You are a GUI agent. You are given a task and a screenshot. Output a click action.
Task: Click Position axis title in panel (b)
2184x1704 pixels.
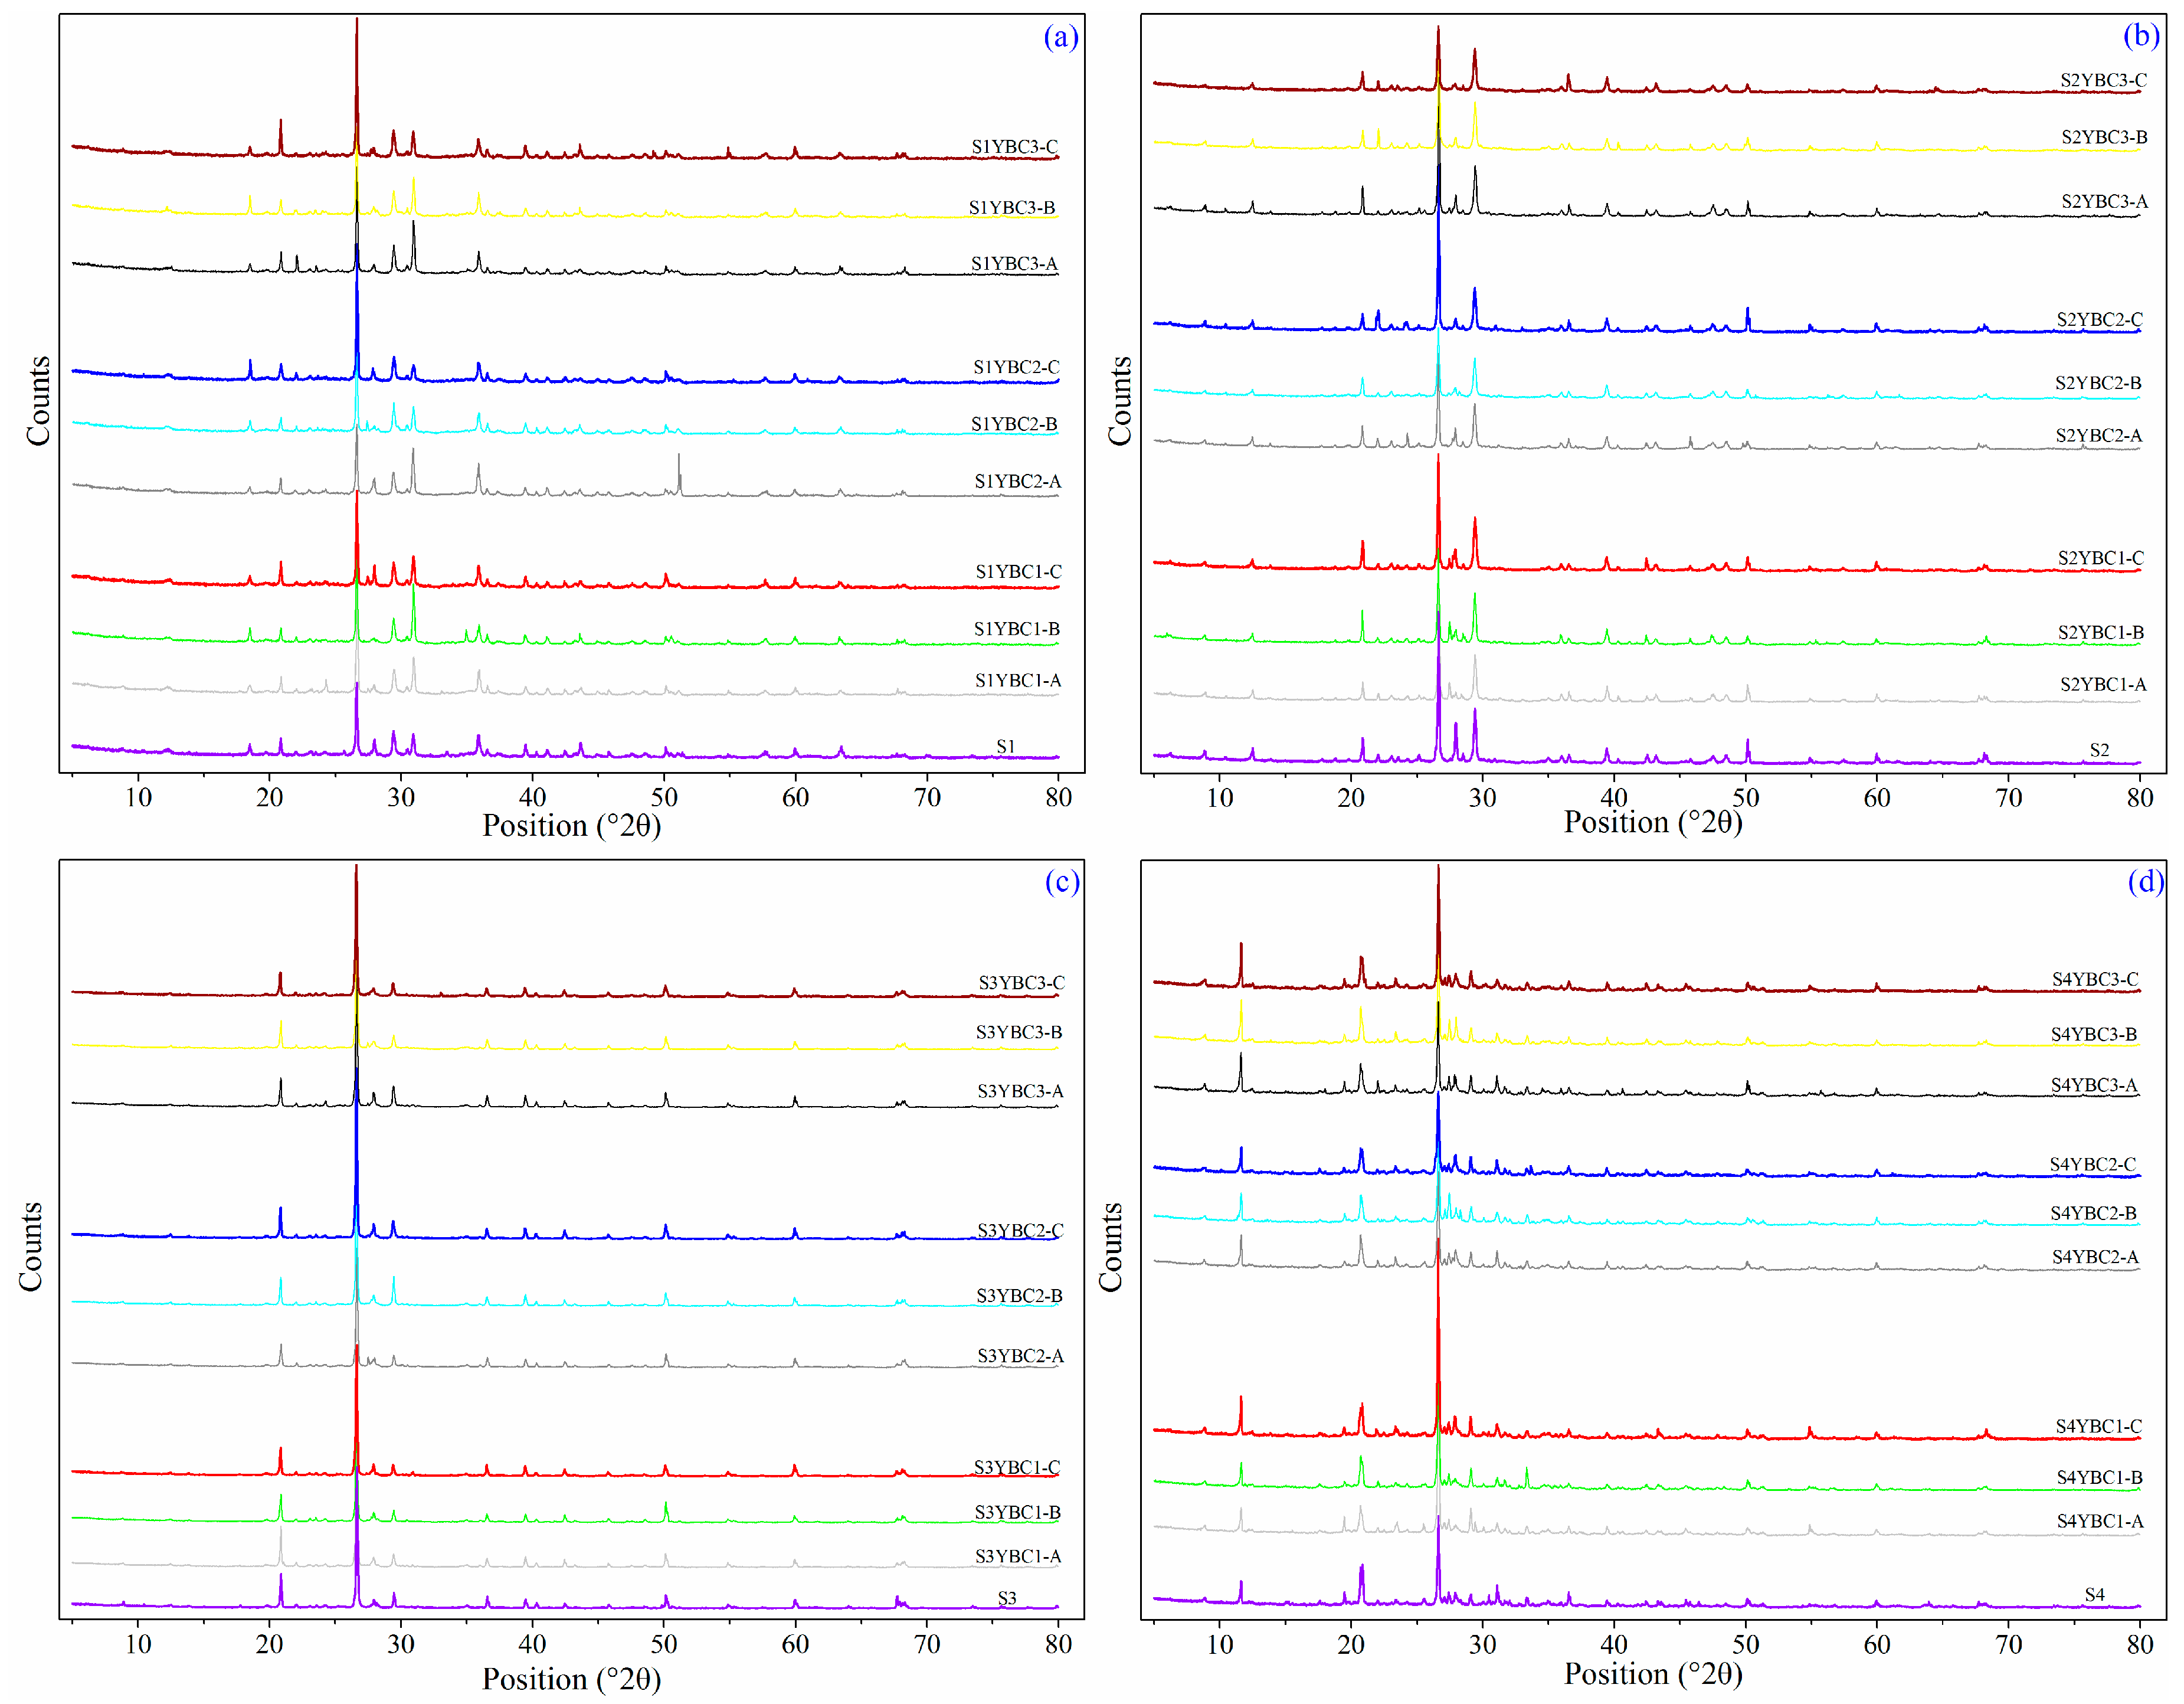1652,822
